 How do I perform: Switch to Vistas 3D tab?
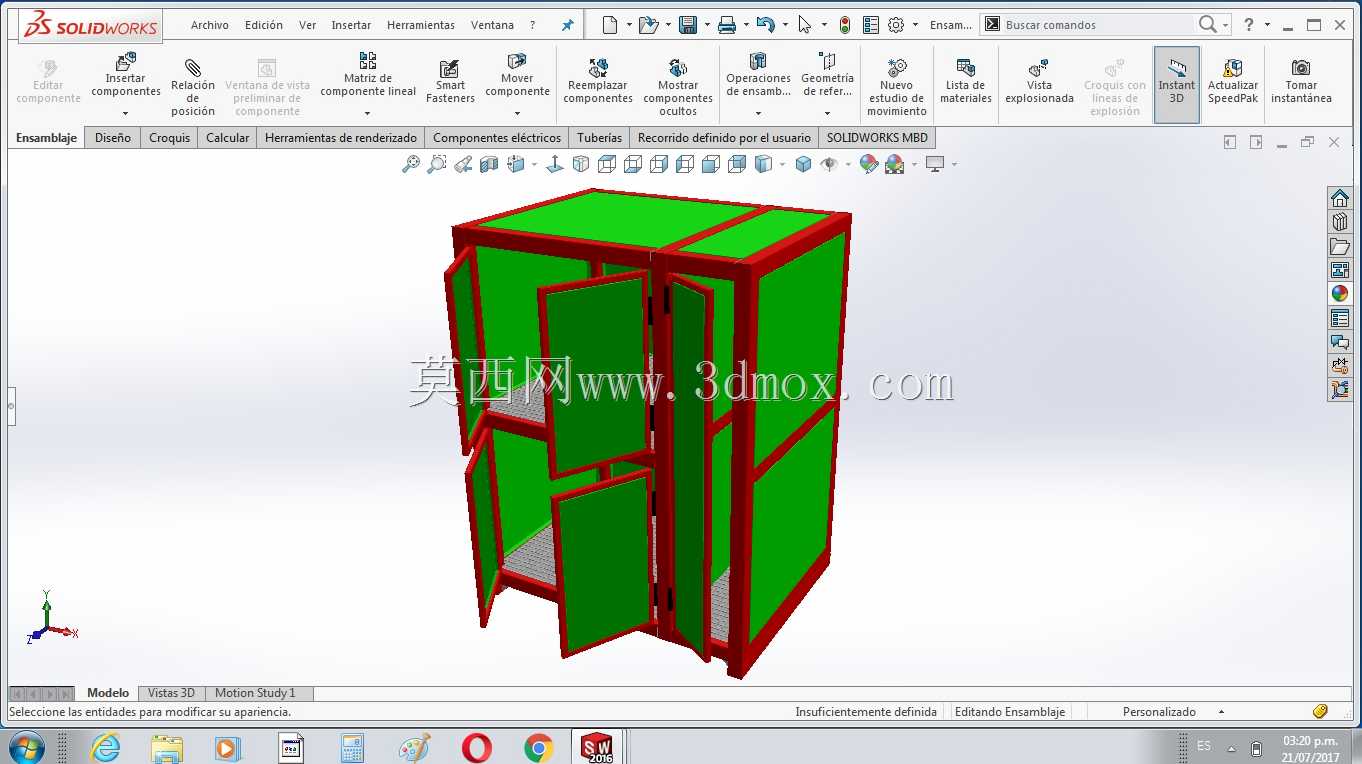(x=171, y=693)
